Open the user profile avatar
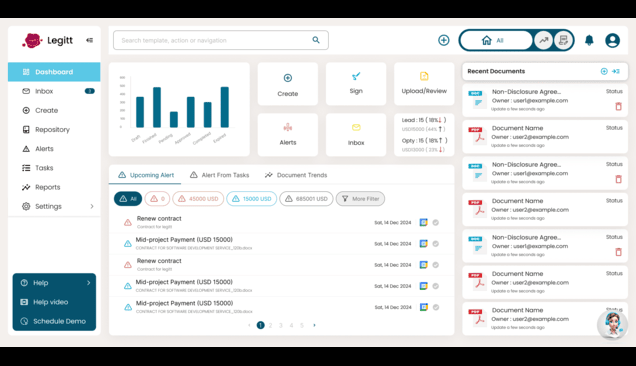The image size is (636, 366). (612, 40)
